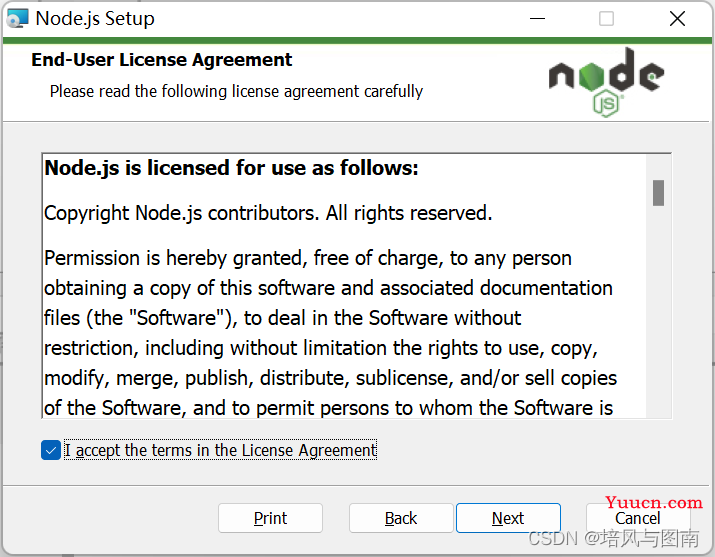Click the 'Please read the following' subtitle

(x=236, y=91)
